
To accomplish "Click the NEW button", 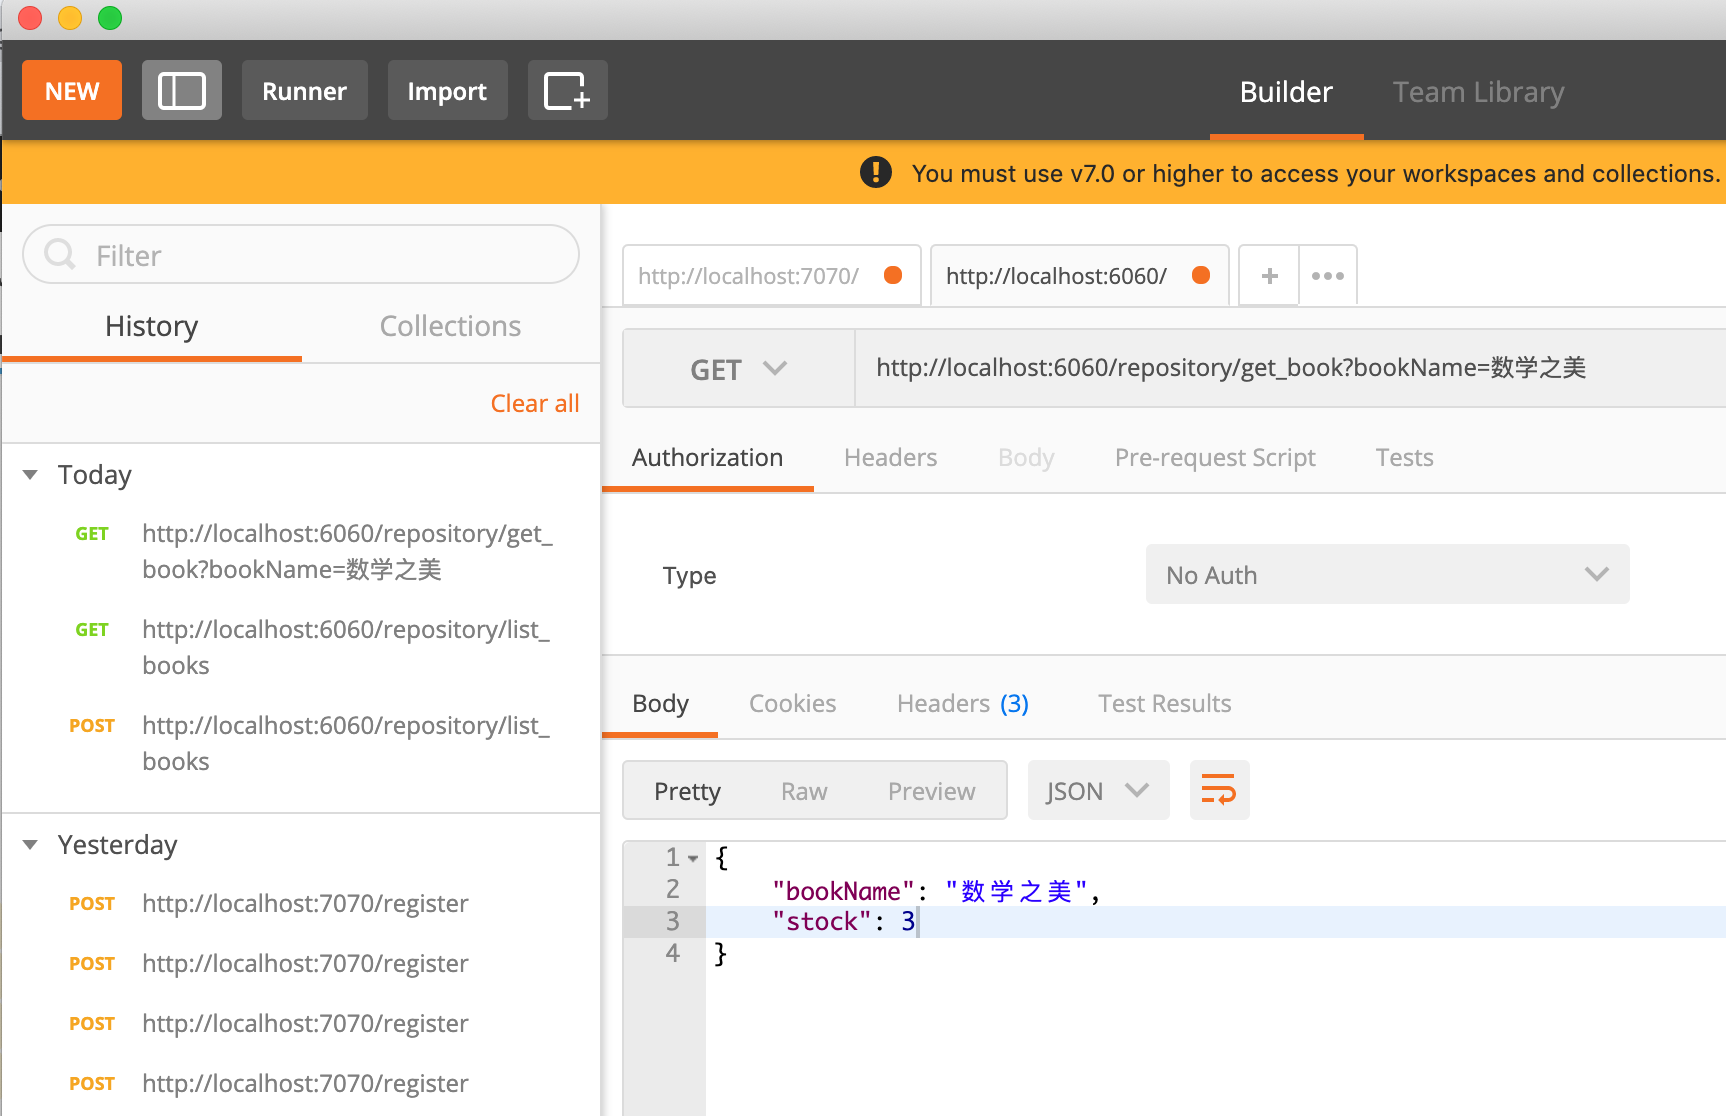I will 72,90.
